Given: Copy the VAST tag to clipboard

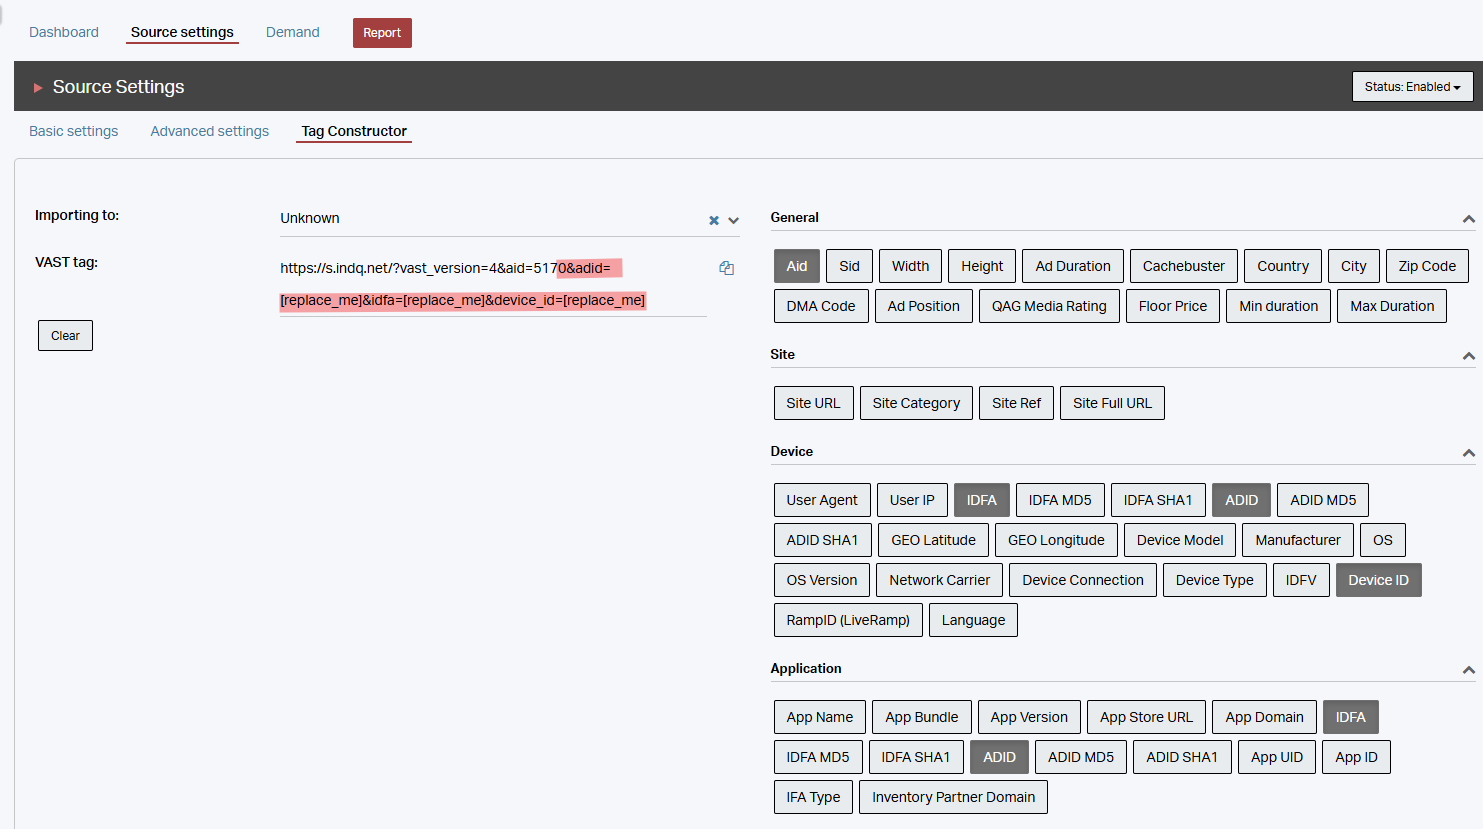Looking at the screenshot, I should 726,268.
